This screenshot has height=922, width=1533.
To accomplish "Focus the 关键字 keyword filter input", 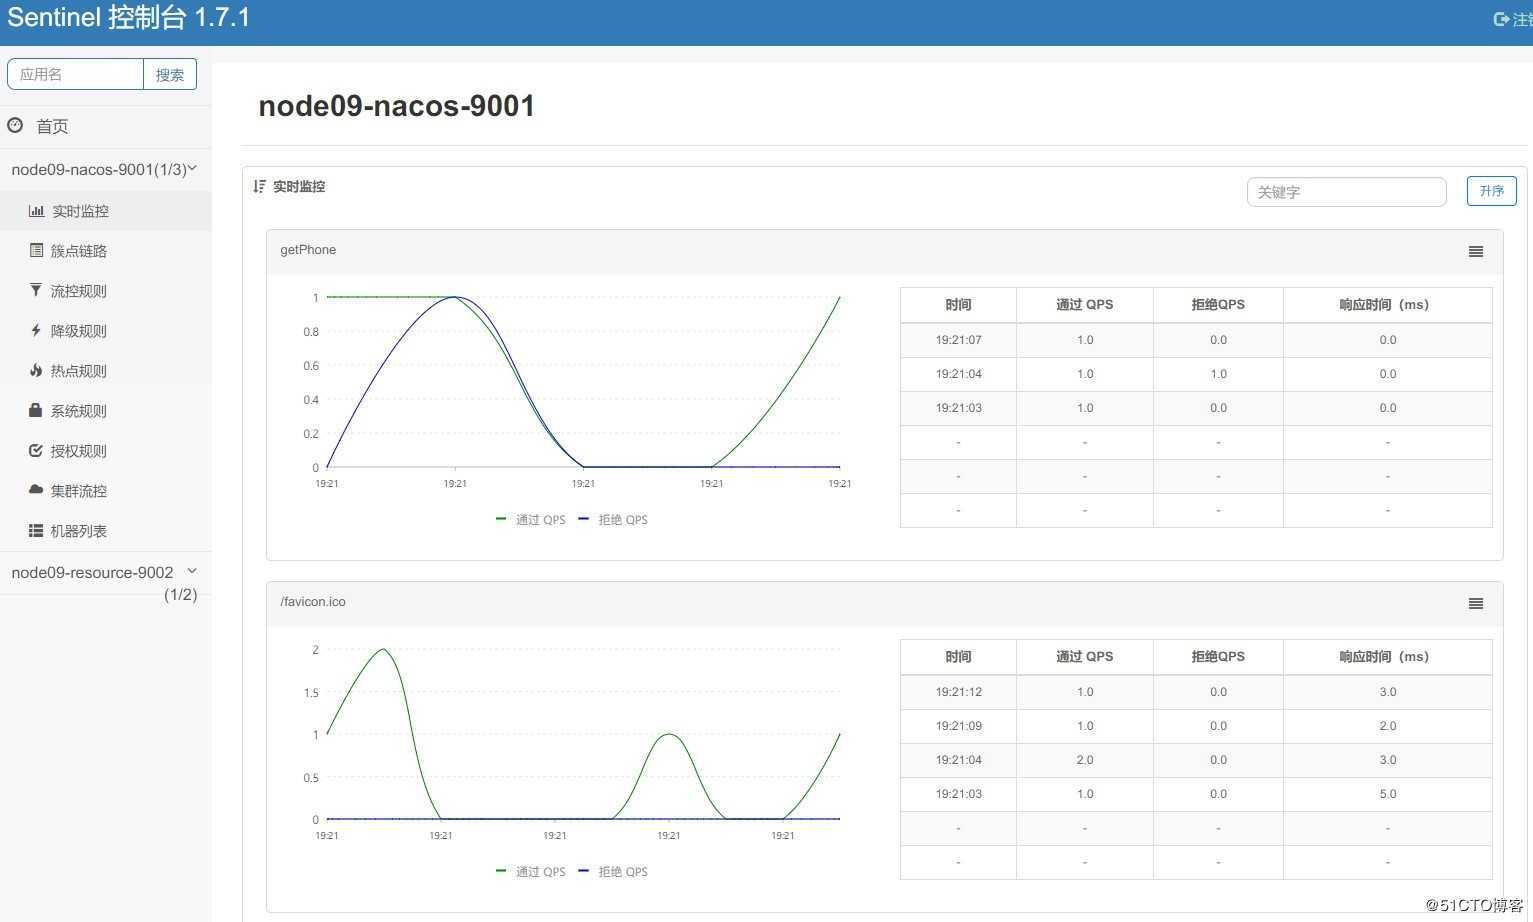I will pyautogui.click(x=1346, y=192).
